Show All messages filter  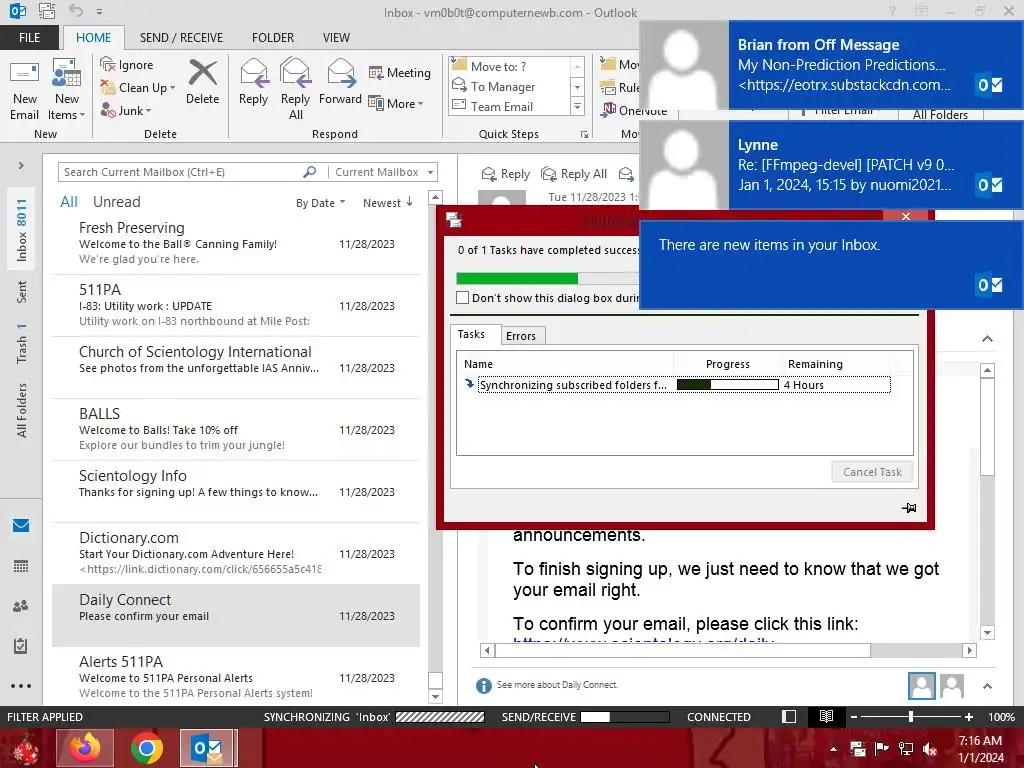pyautogui.click(x=69, y=202)
